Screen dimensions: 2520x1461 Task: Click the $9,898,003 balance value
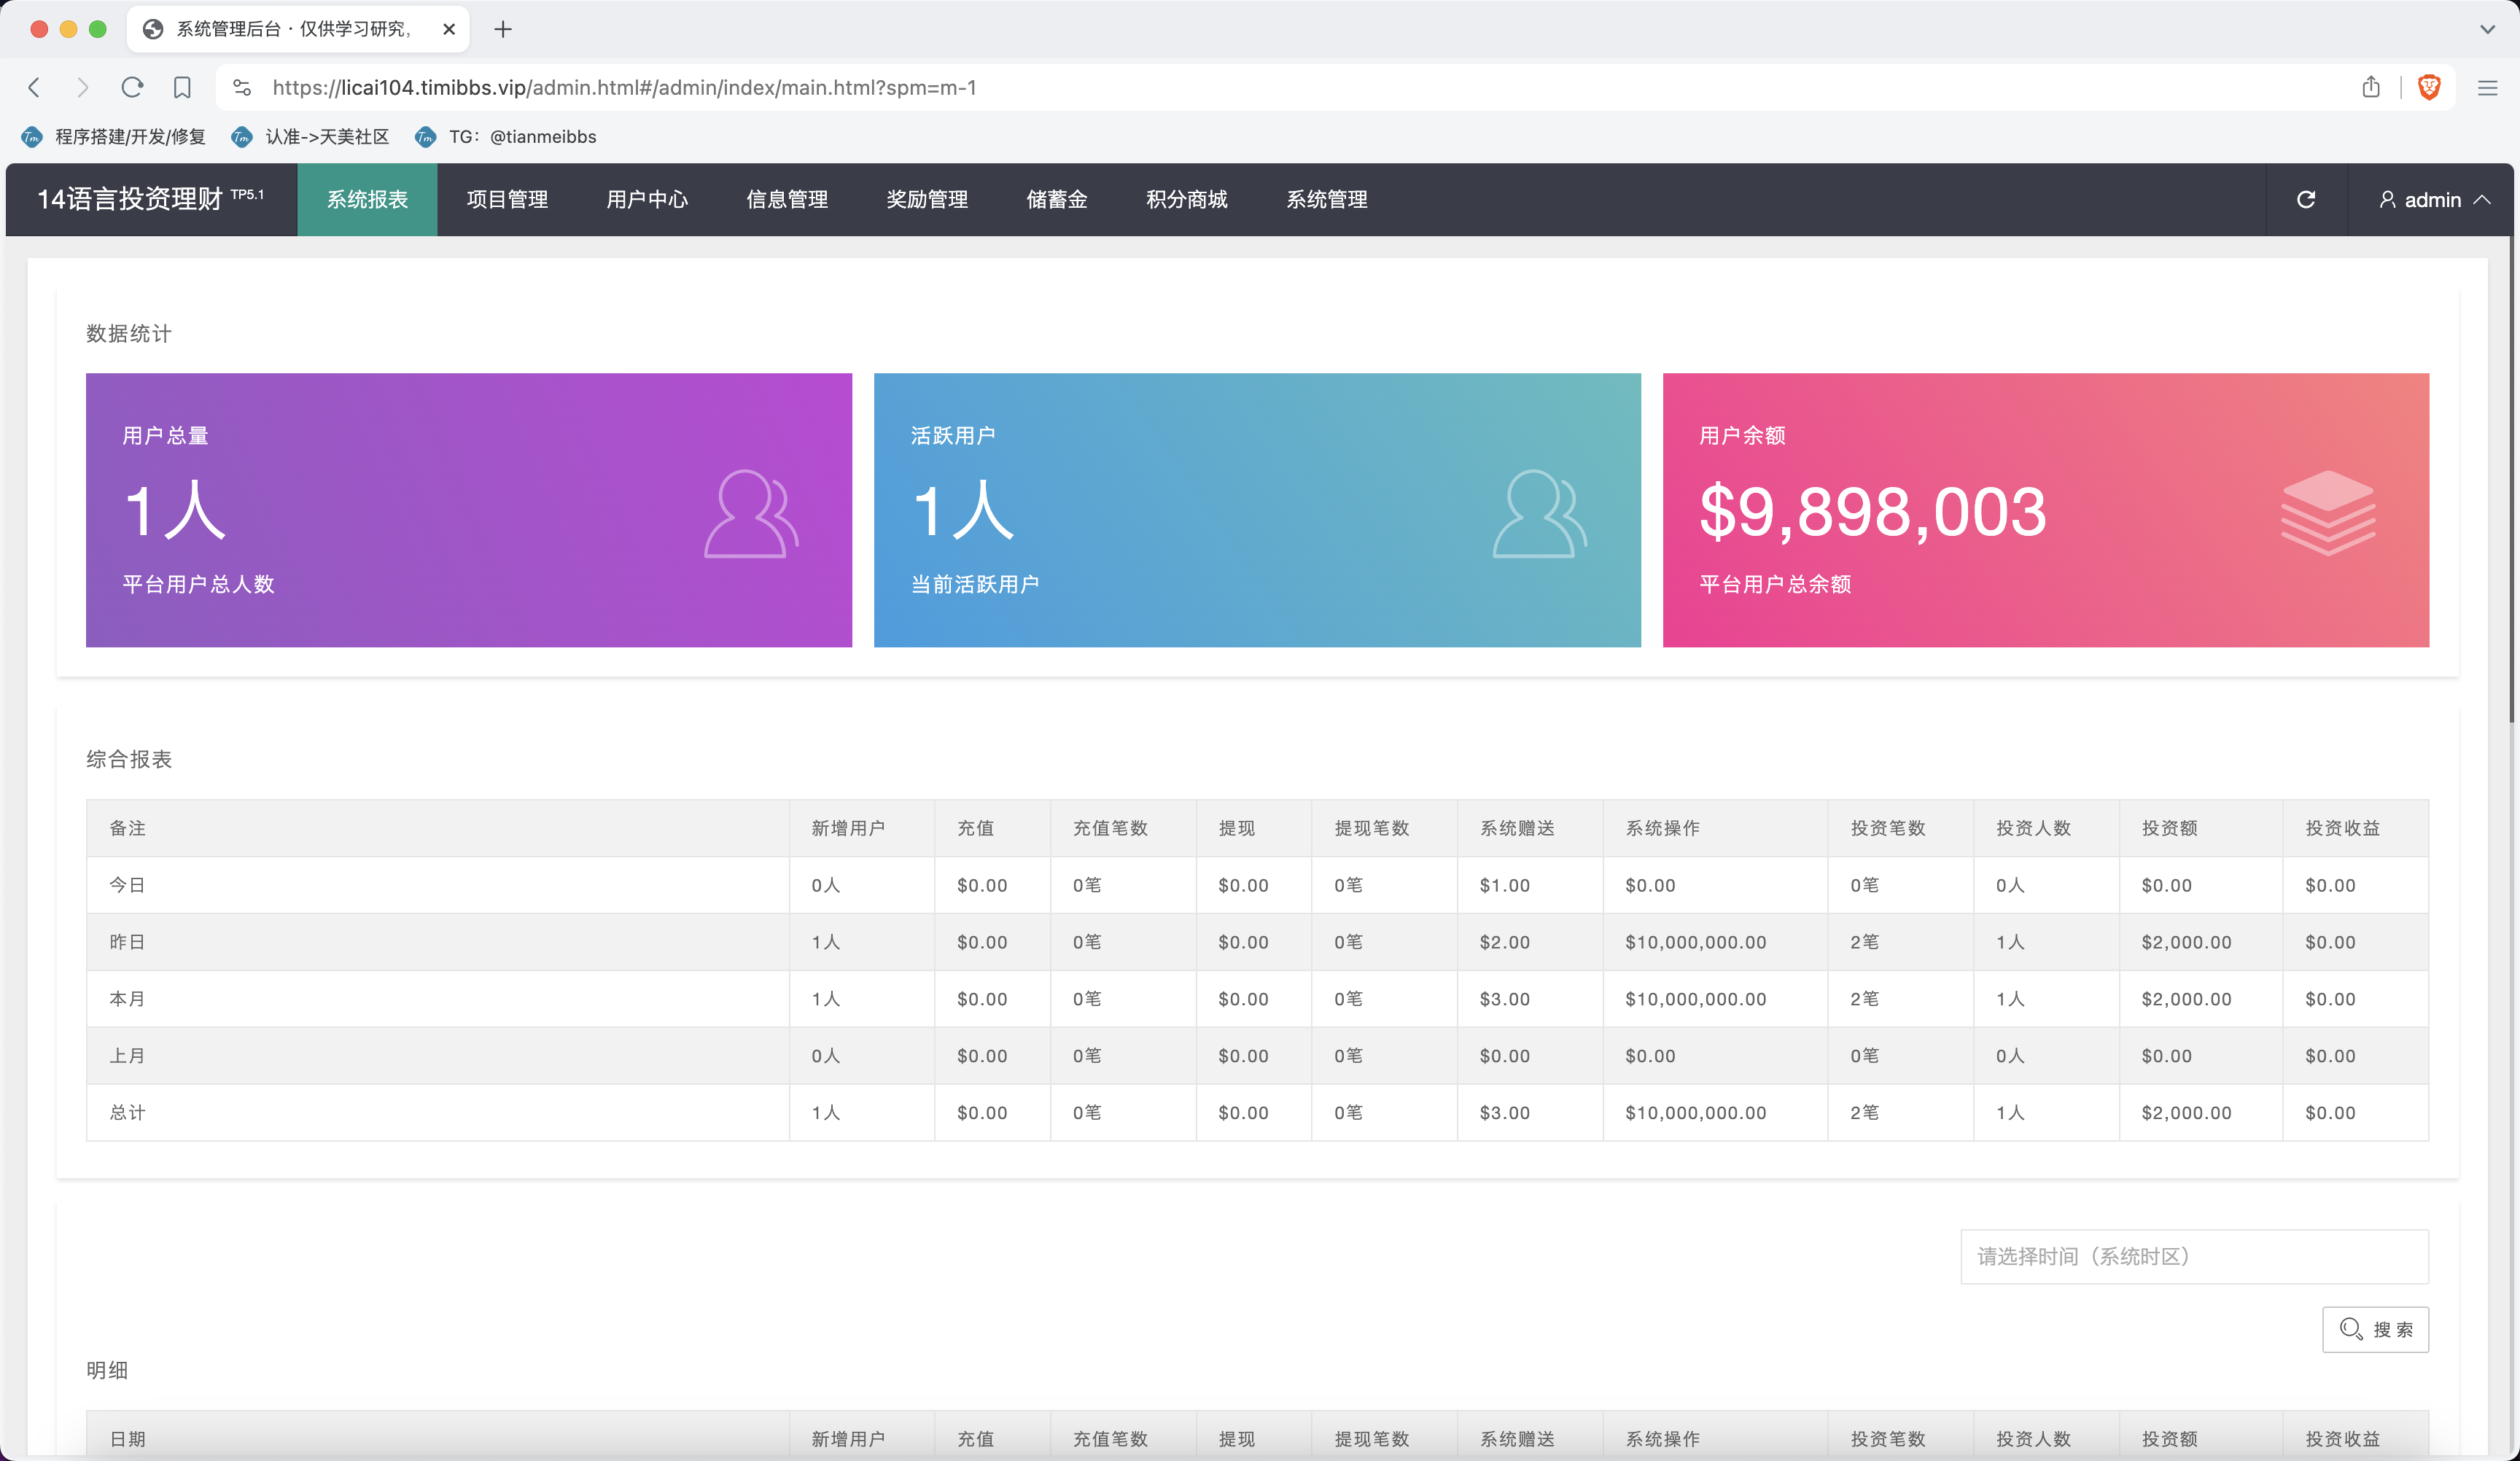coord(1873,511)
